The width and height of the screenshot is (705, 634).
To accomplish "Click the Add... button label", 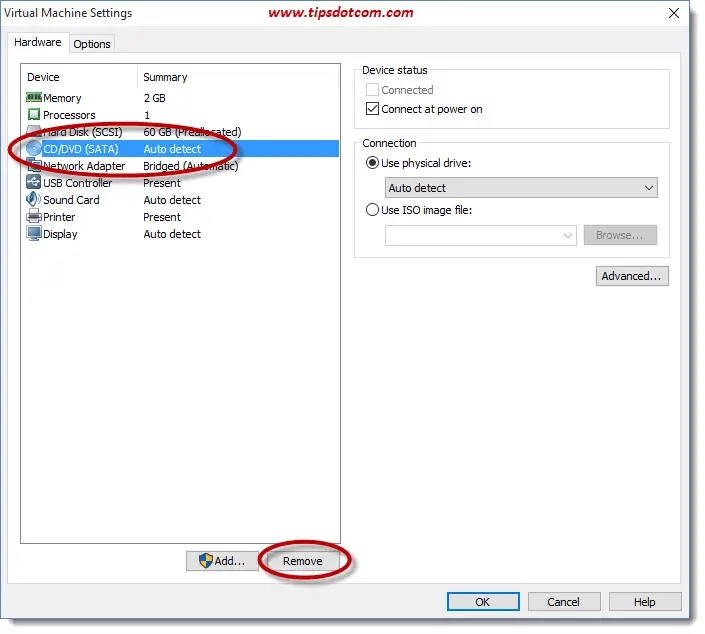I will (x=230, y=561).
